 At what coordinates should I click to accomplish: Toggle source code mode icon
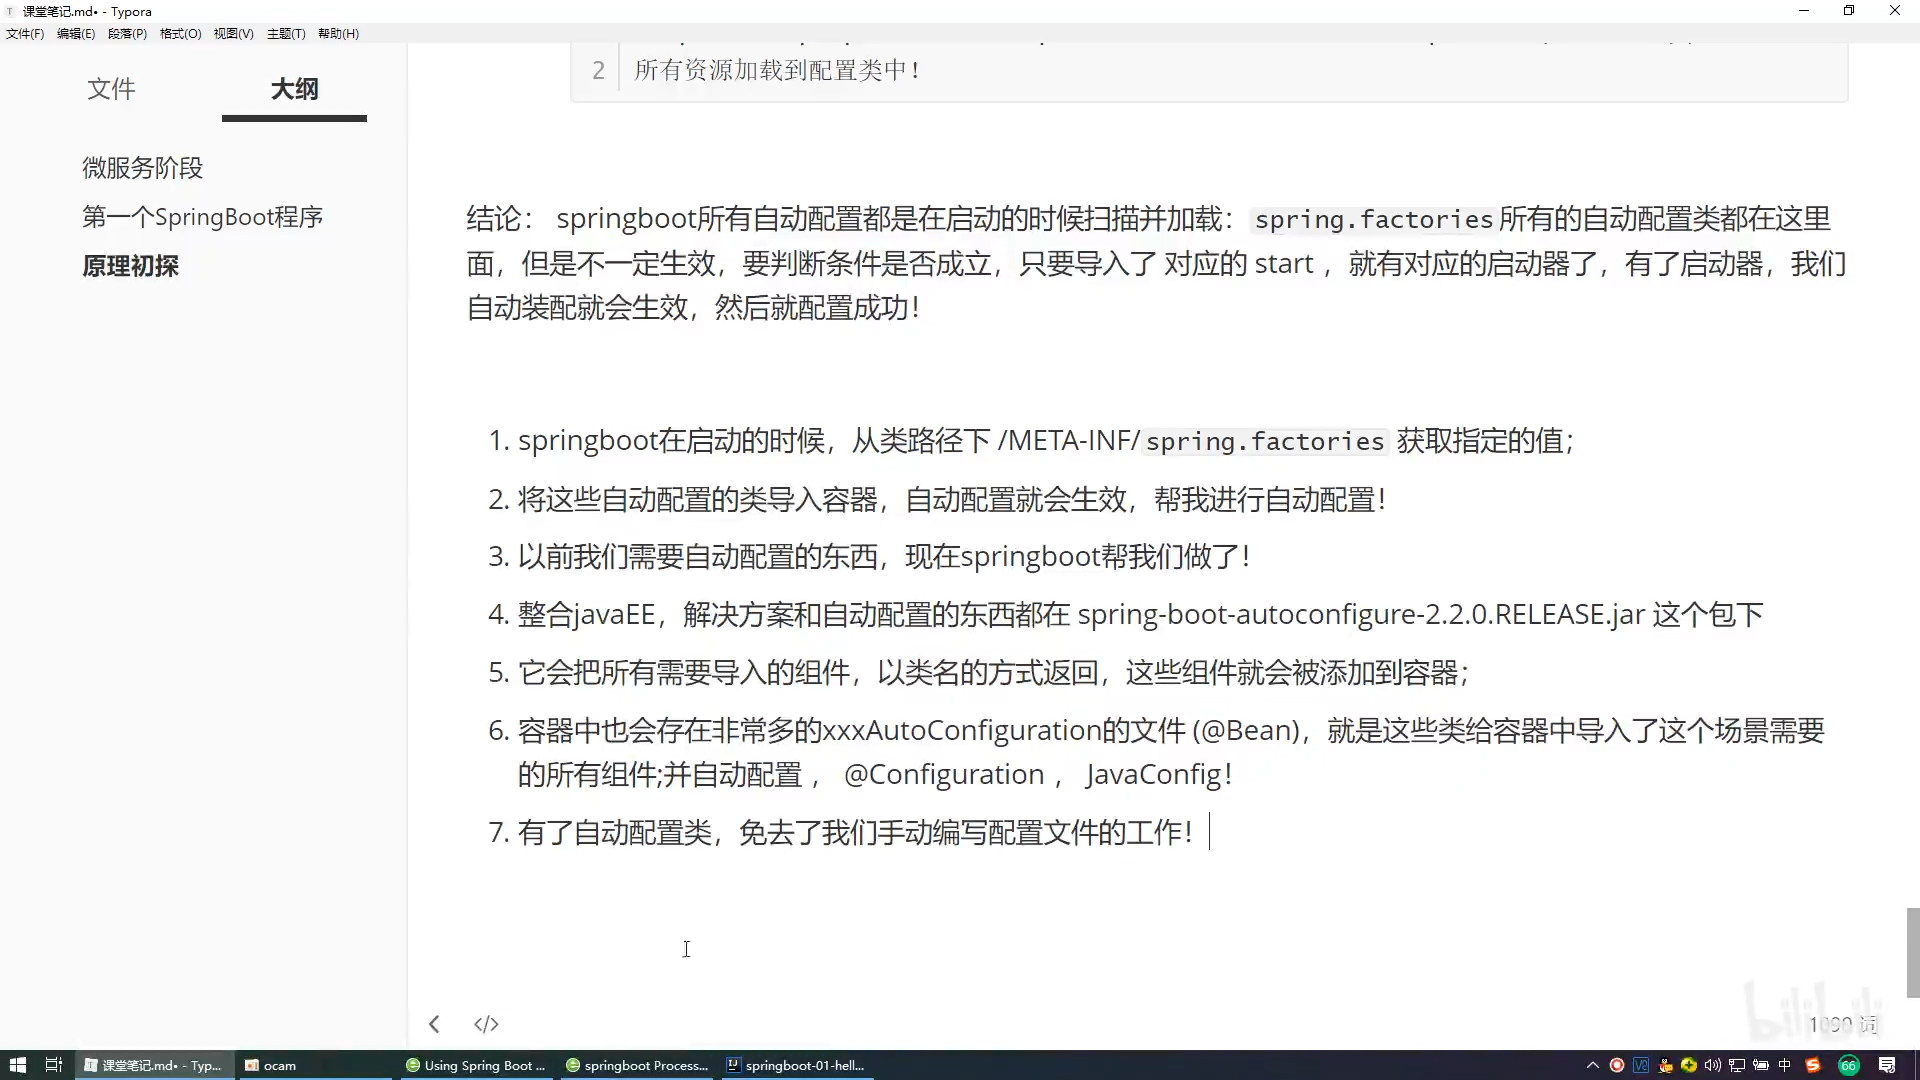[x=486, y=1024]
